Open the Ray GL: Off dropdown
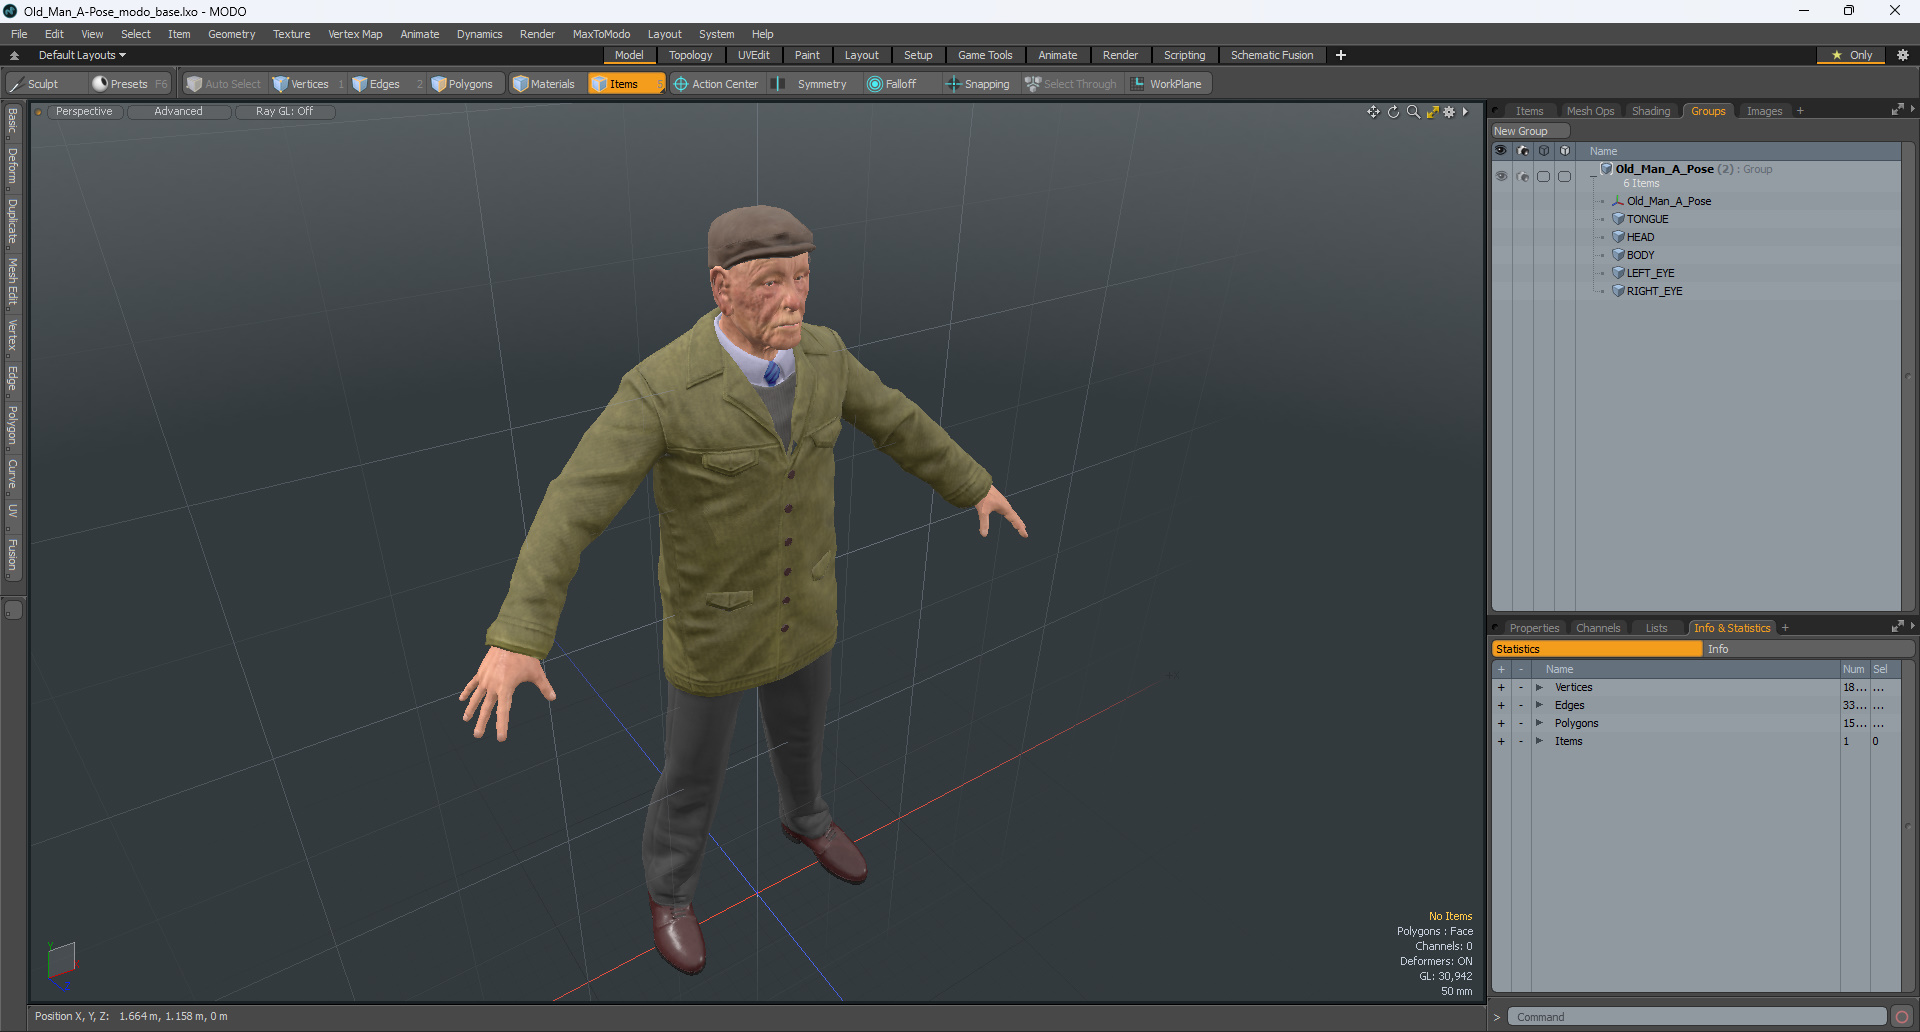 click(284, 112)
